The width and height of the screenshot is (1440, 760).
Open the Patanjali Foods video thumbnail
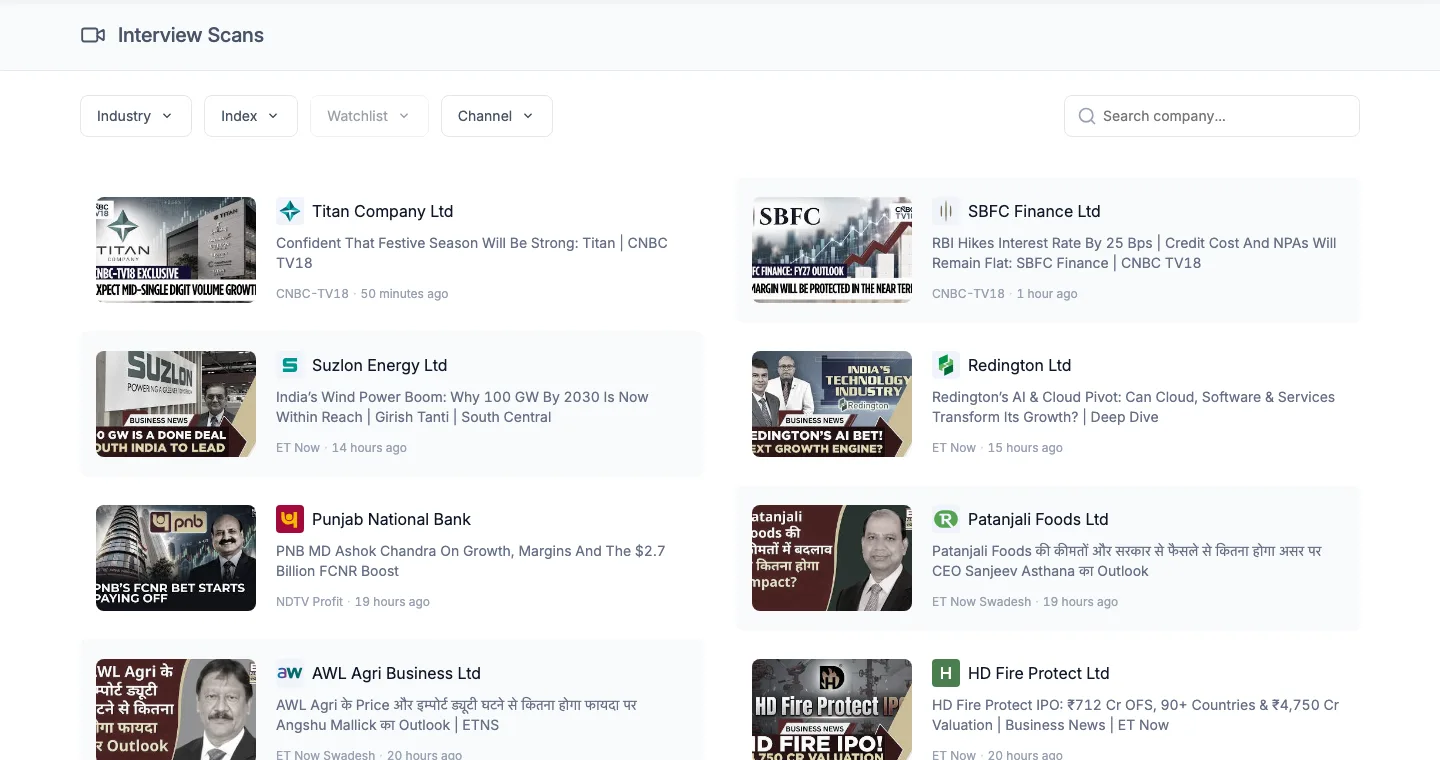pyautogui.click(x=832, y=558)
